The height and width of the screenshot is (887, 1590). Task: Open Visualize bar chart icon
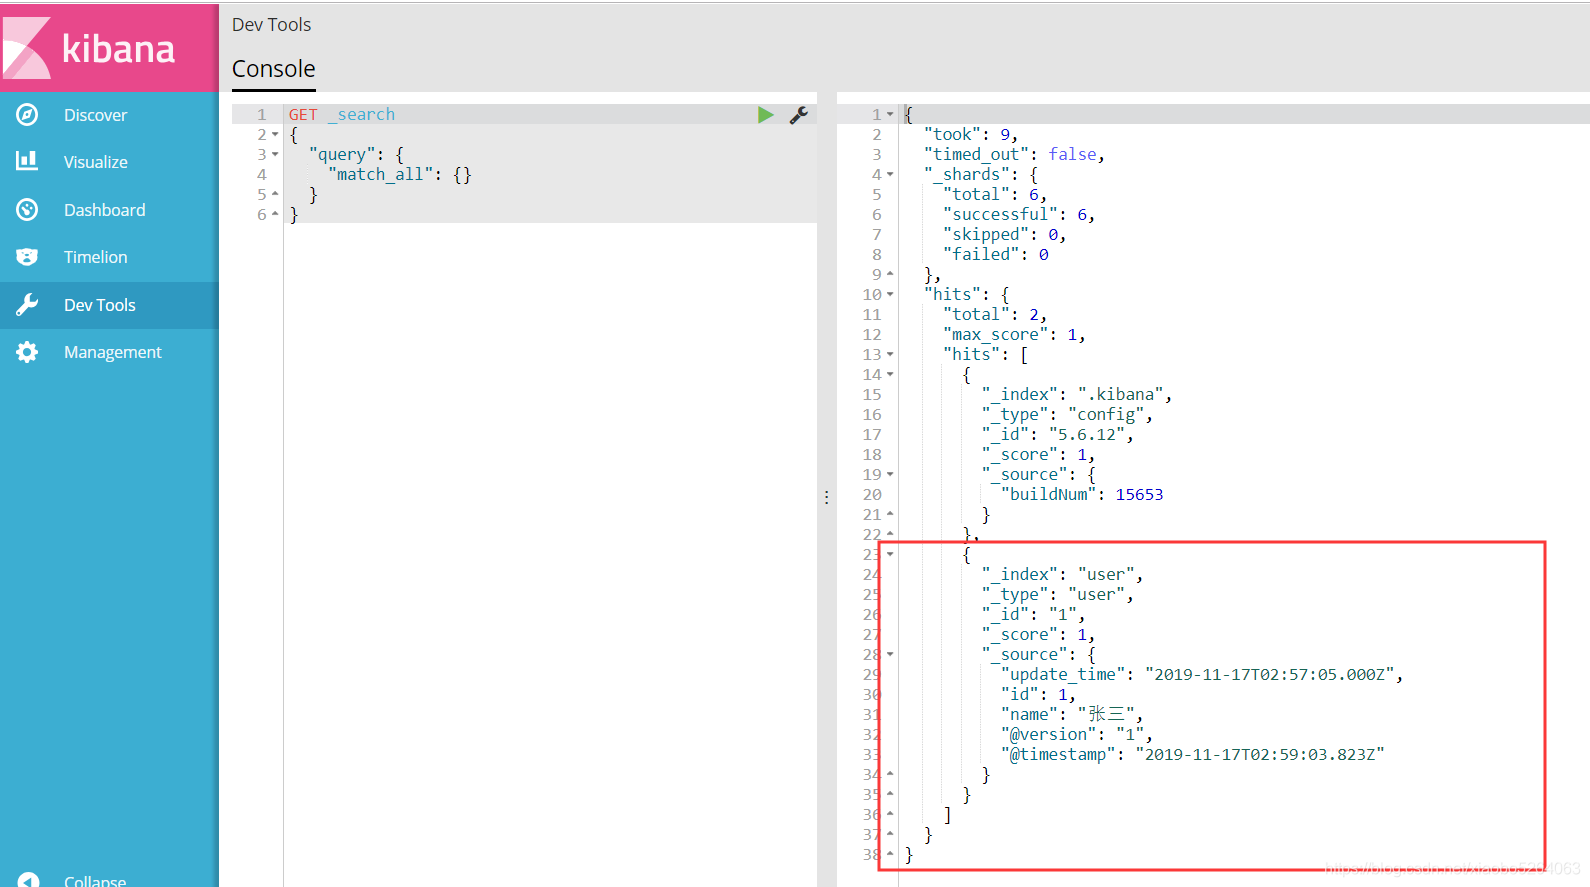pos(27,161)
